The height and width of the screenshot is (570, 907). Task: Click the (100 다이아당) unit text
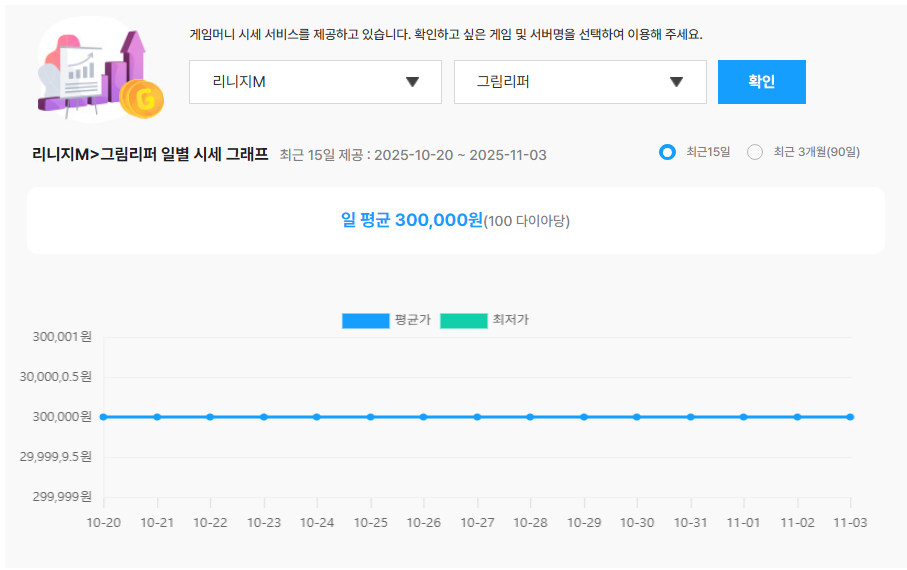(x=527, y=221)
